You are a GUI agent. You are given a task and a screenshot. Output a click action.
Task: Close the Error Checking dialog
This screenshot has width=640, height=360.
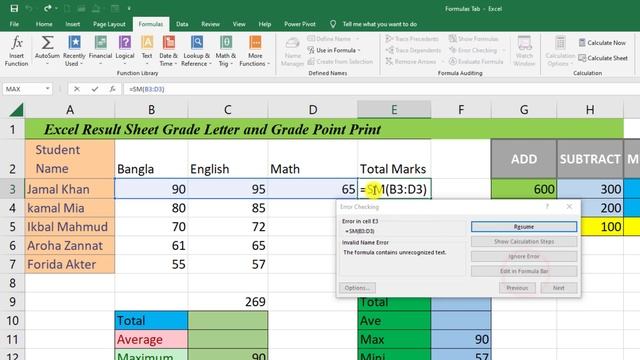coord(569,207)
